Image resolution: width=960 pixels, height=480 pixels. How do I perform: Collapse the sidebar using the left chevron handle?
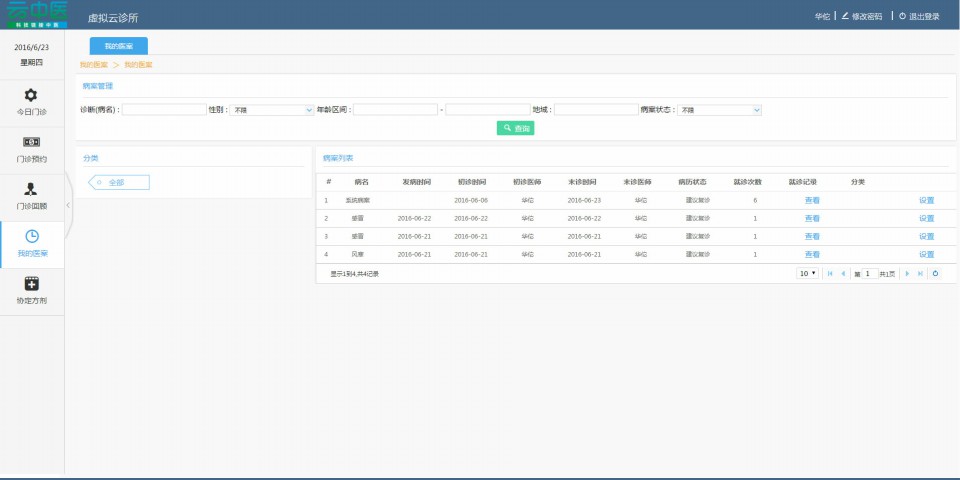(x=68, y=204)
